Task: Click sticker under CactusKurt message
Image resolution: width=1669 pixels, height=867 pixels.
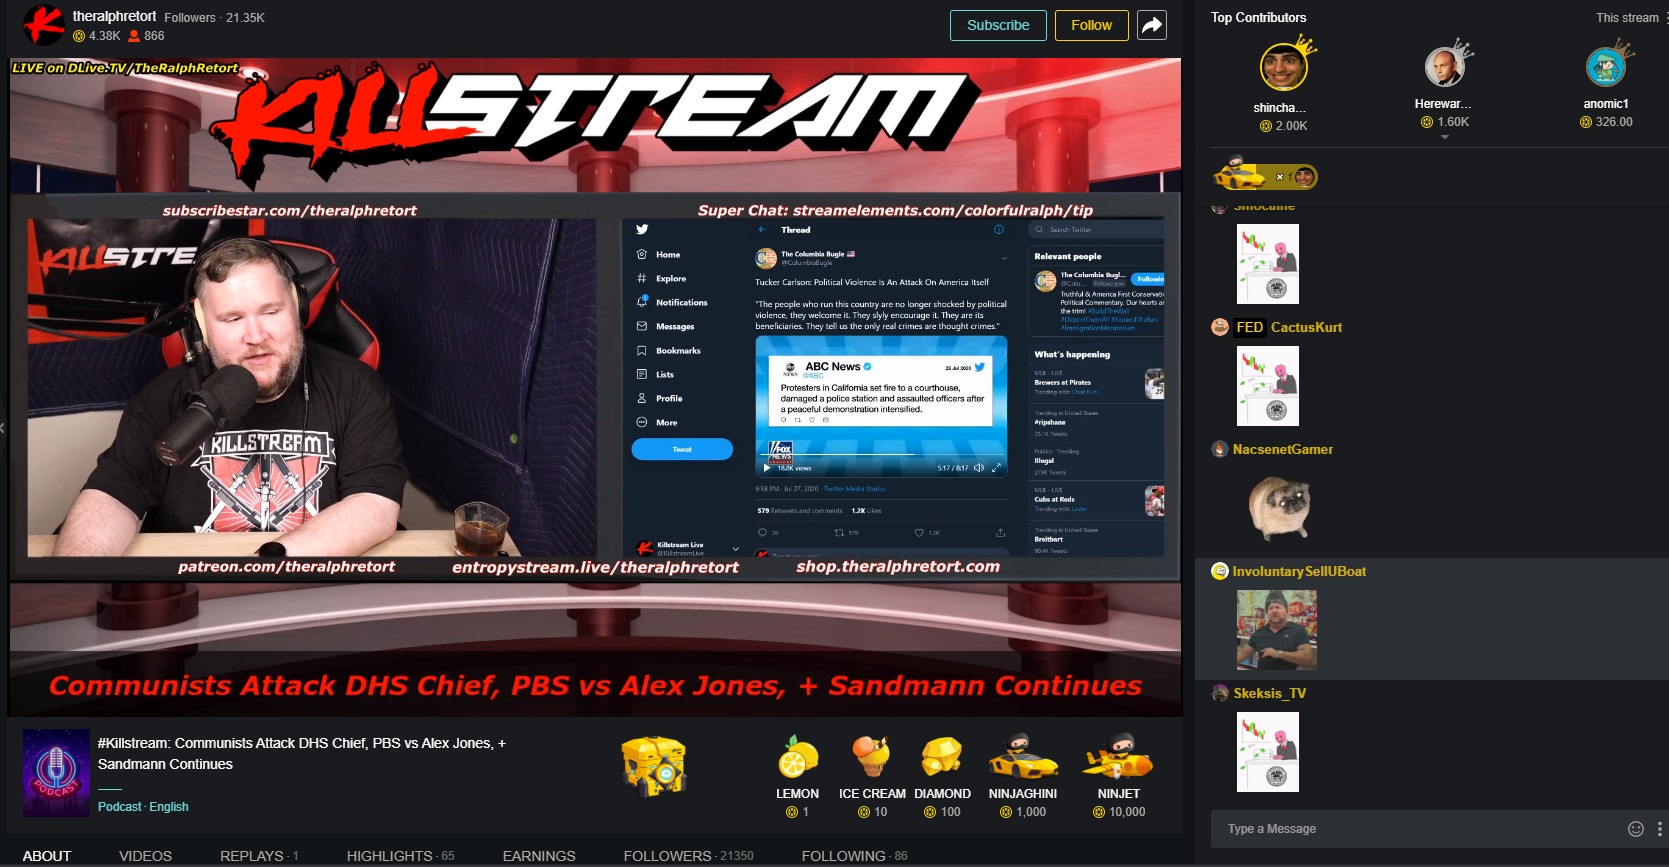Action: click(1268, 386)
